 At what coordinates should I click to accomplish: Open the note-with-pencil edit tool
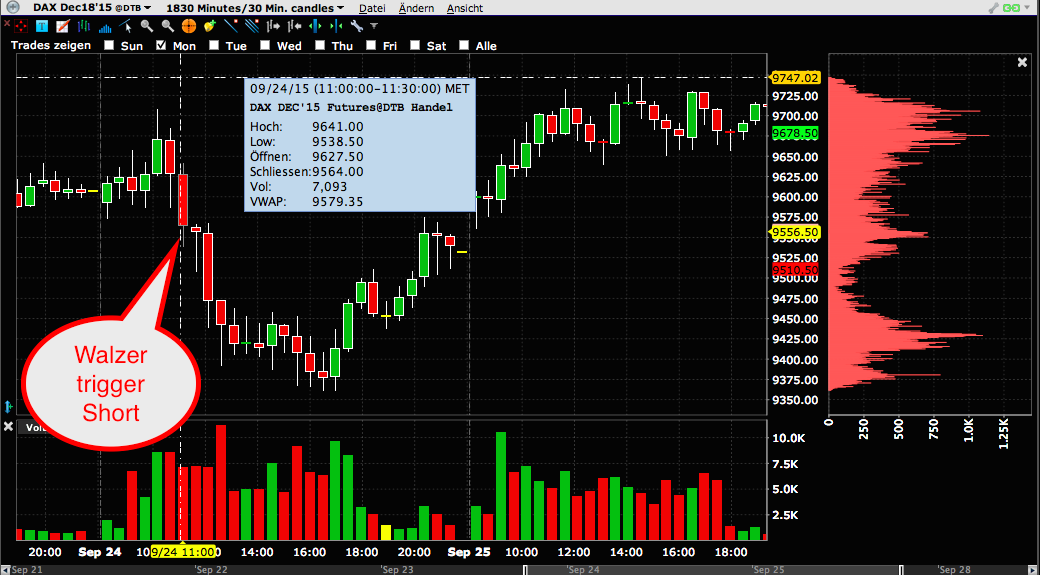coord(62,27)
